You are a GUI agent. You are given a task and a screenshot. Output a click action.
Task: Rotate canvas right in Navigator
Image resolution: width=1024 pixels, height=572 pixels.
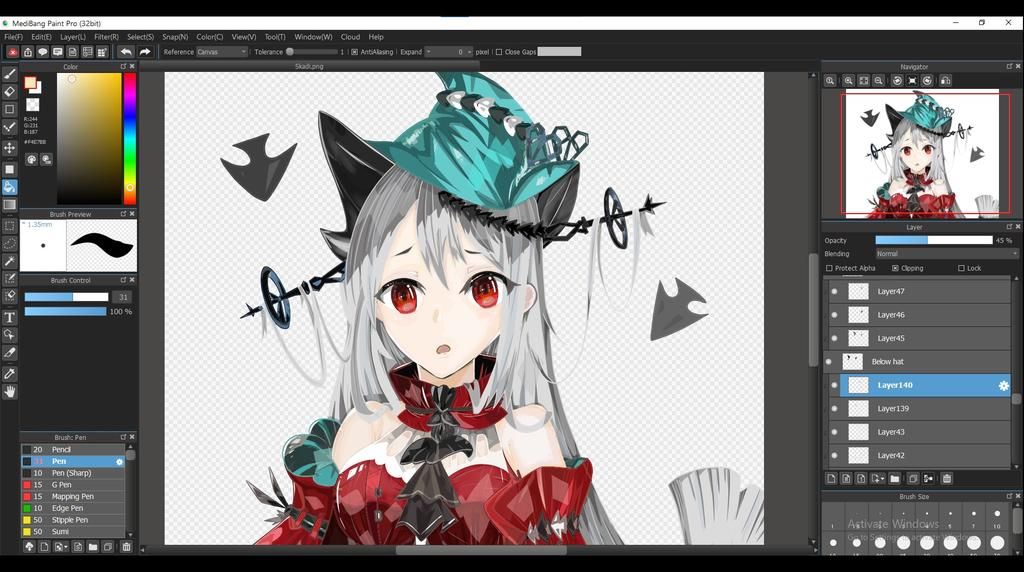927,81
